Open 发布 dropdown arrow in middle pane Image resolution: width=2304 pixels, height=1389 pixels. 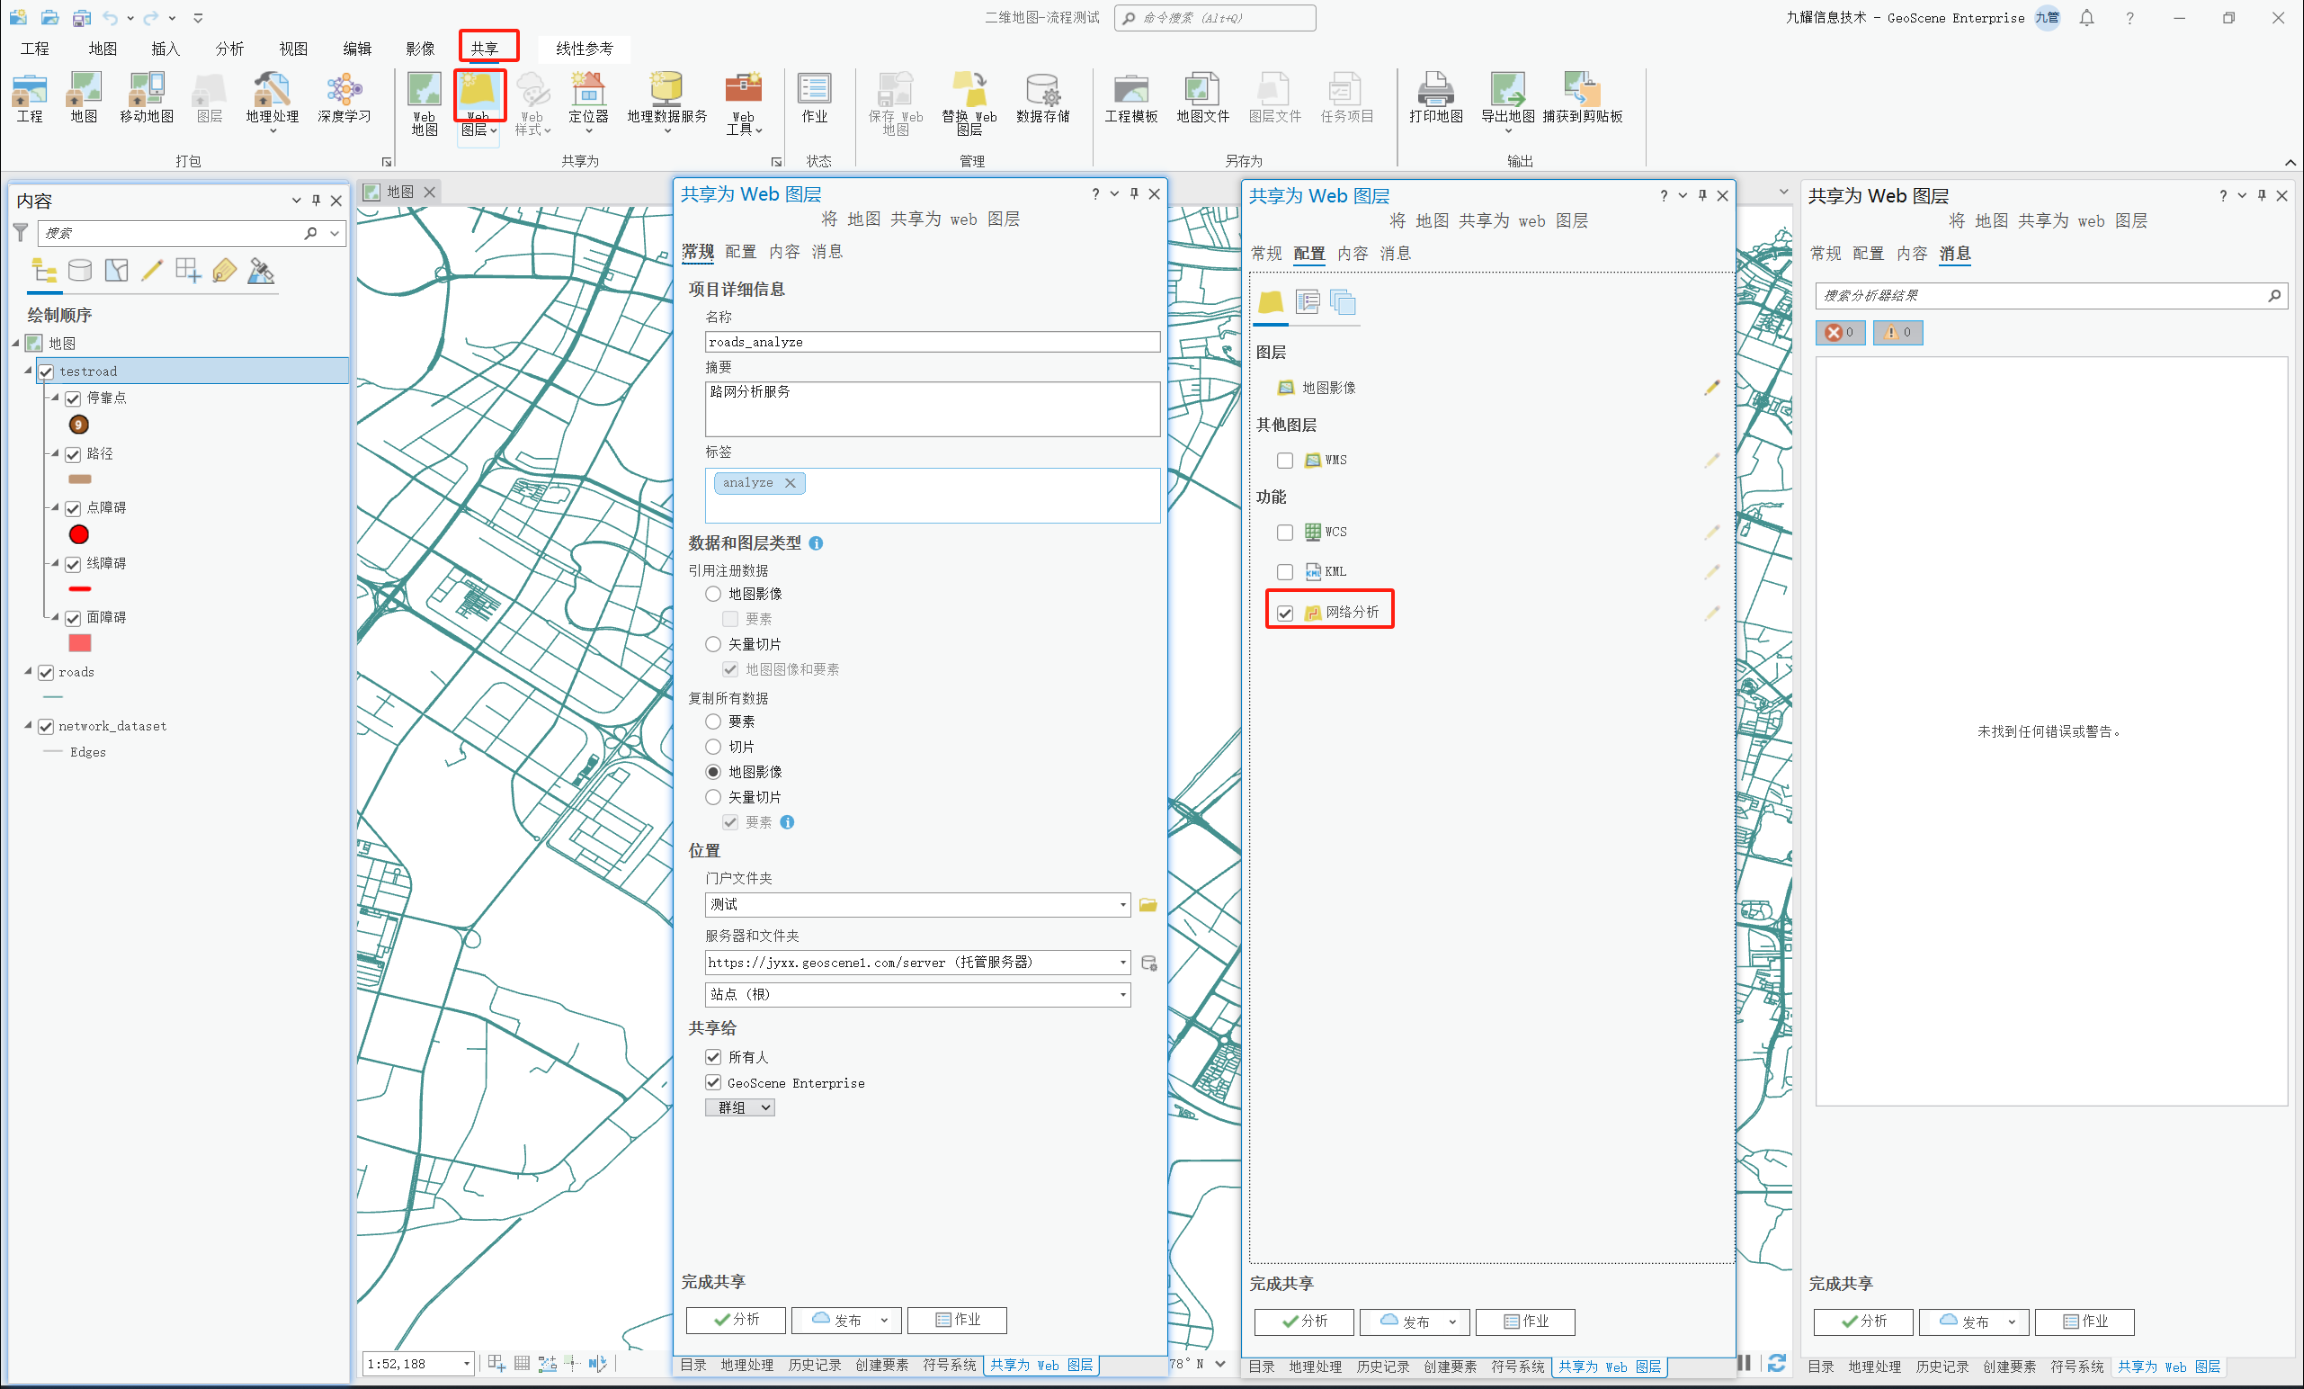1452,1322
